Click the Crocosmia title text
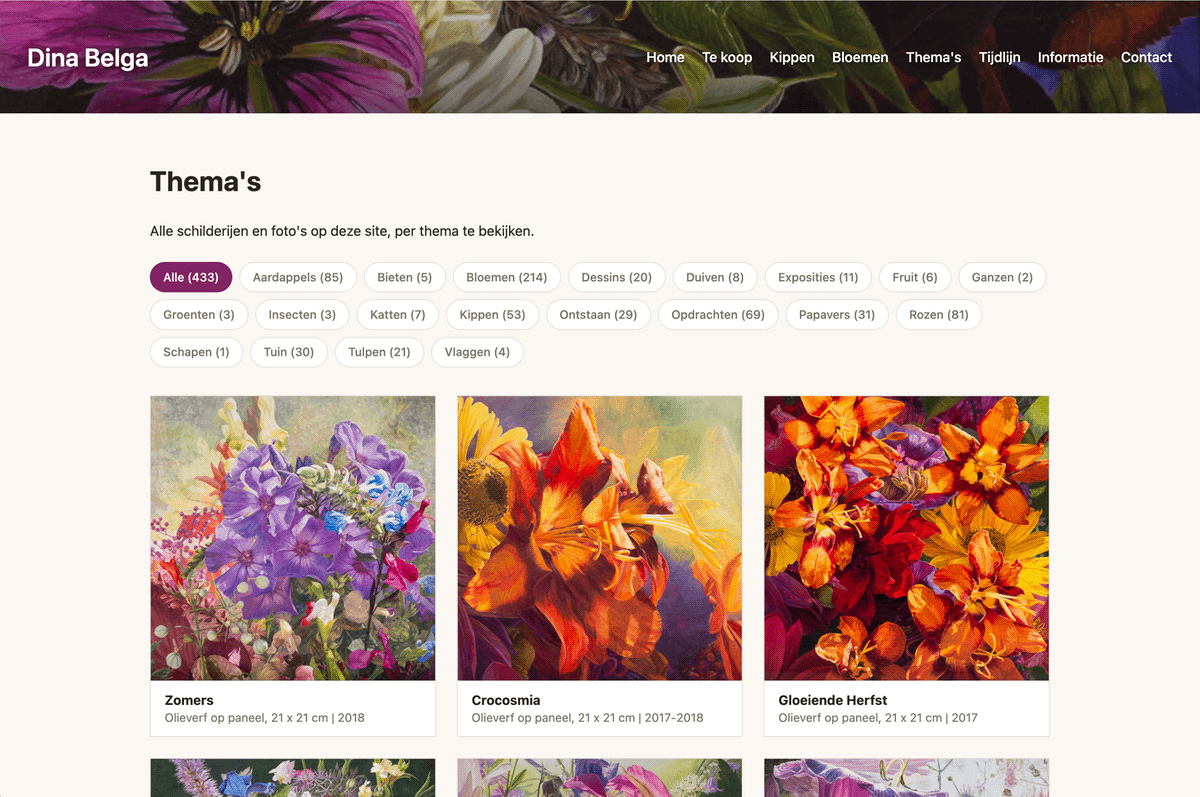 [x=506, y=700]
